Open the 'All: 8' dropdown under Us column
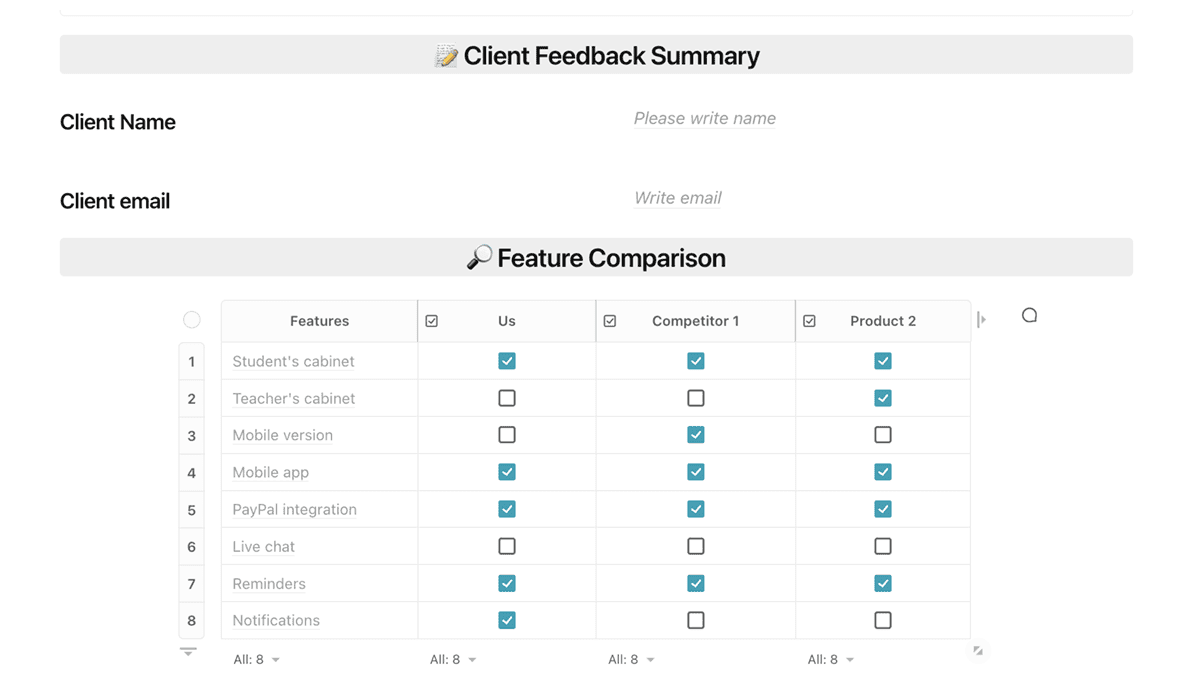Viewport: 1200px width, 700px height. coord(453,660)
